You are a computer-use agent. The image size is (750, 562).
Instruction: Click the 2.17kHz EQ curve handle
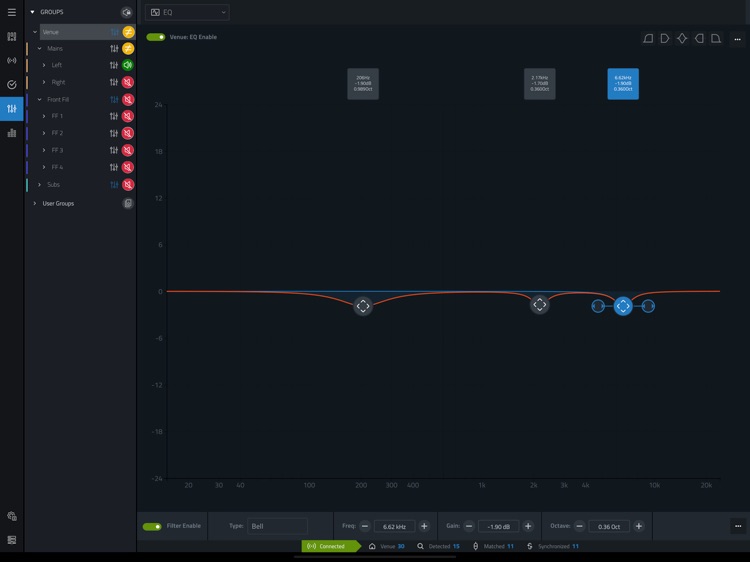click(x=540, y=304)
